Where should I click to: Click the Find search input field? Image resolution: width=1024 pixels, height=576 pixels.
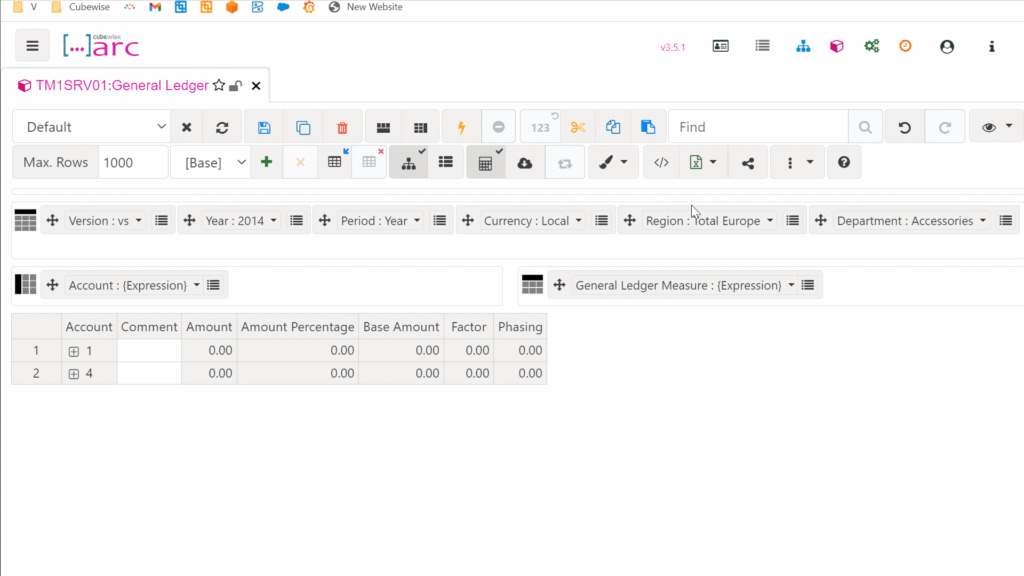[758, 127]
